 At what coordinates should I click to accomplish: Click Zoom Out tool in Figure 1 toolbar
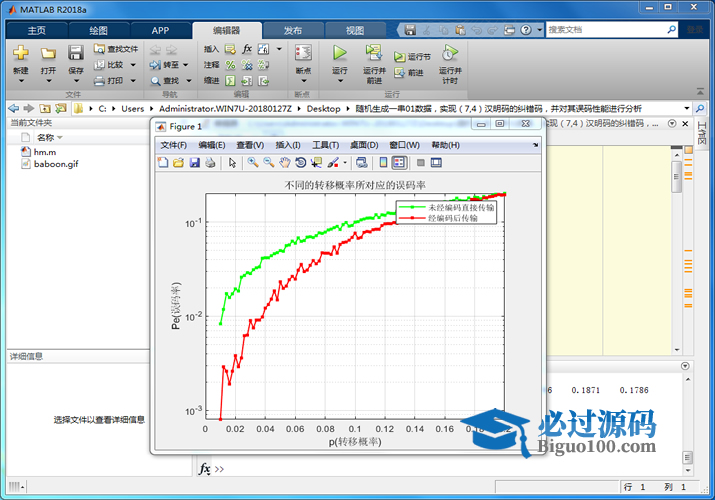(x=269, y=163)
